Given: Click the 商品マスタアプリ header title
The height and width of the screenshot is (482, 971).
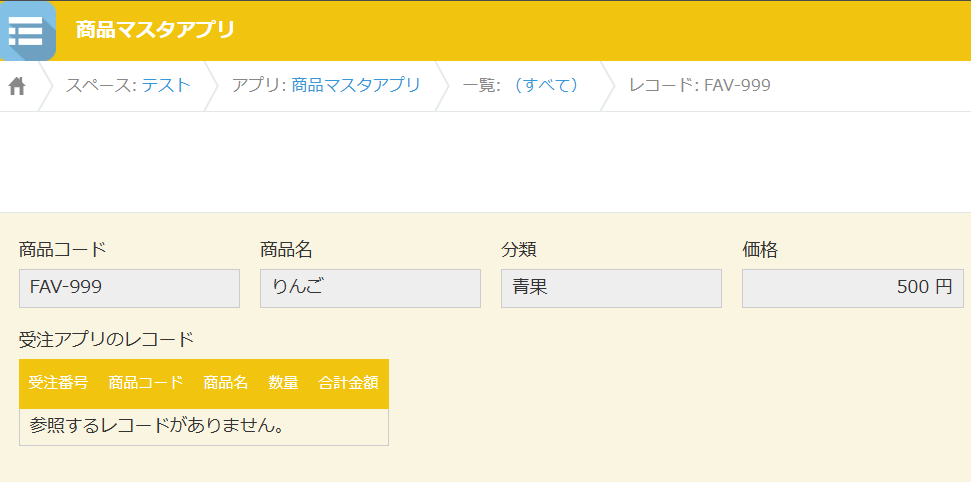Looking at the screenshot, I should coord(155,30).
